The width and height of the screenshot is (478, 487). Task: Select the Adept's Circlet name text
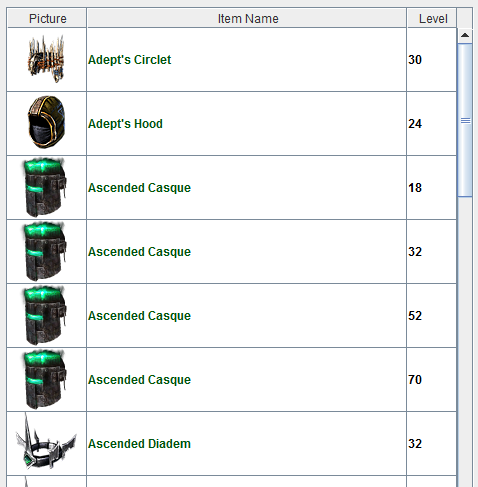click(x=129, y=60)
